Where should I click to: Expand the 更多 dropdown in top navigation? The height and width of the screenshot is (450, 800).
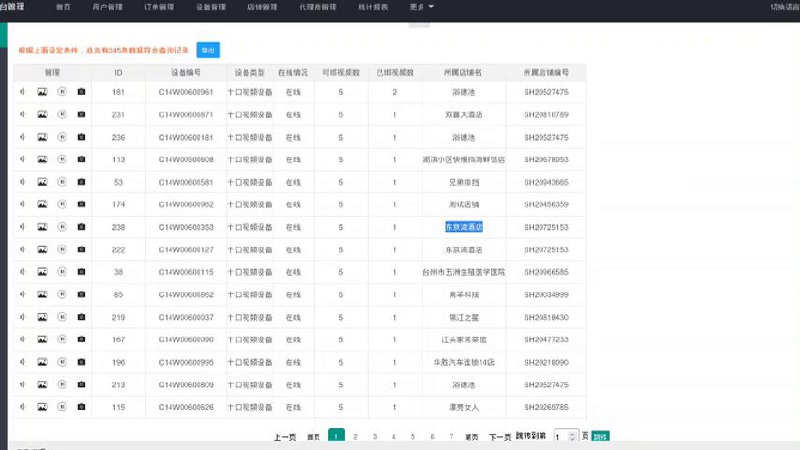422,7
